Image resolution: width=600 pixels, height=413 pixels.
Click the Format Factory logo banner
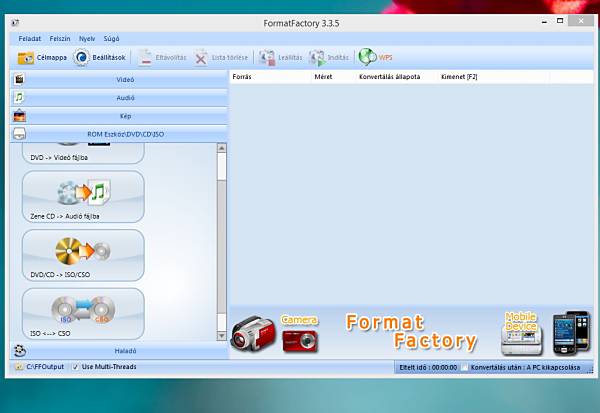(x=411, y=332)
